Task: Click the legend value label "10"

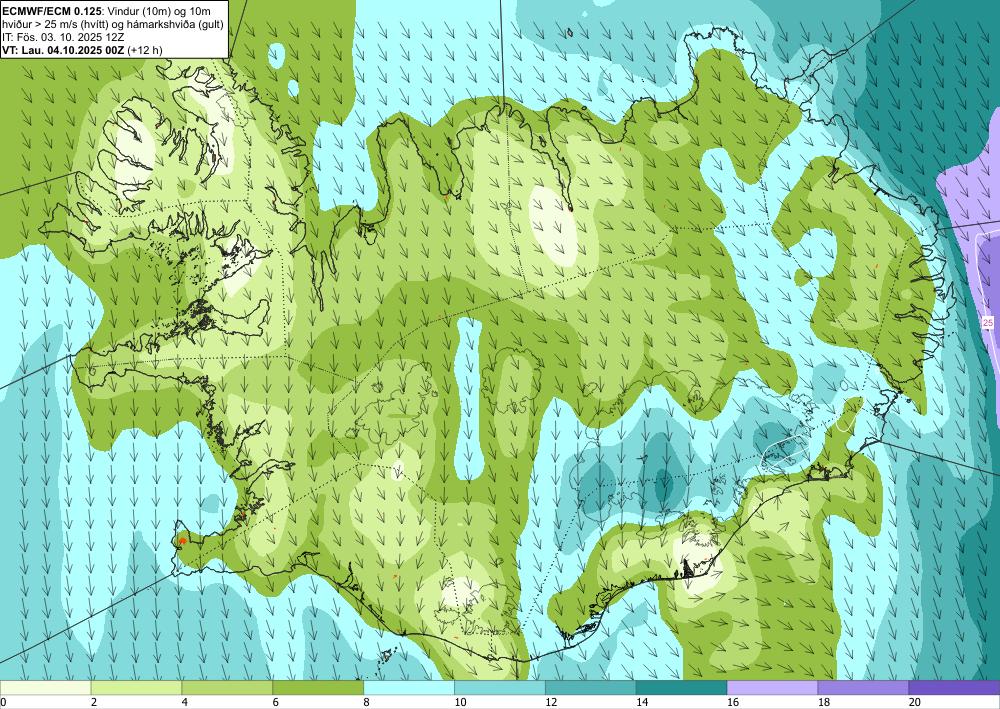Action: 460,703
